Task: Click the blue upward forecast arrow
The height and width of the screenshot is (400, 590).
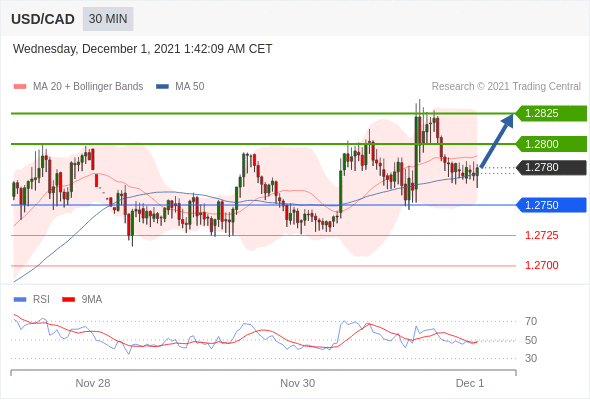Action: pyautogui.click(x=497, y=141)
